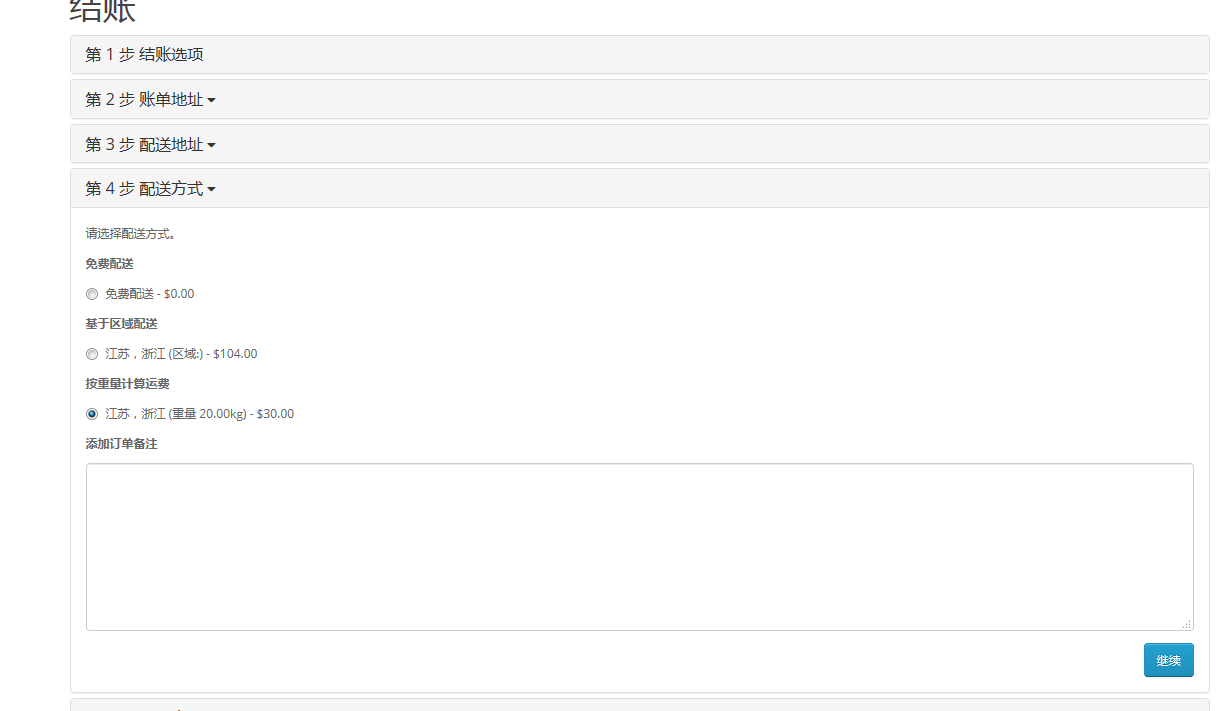Click the 第 4 步 配送方式 header link
Screen dimensions: 1226x711
click(x=150, y=189)
